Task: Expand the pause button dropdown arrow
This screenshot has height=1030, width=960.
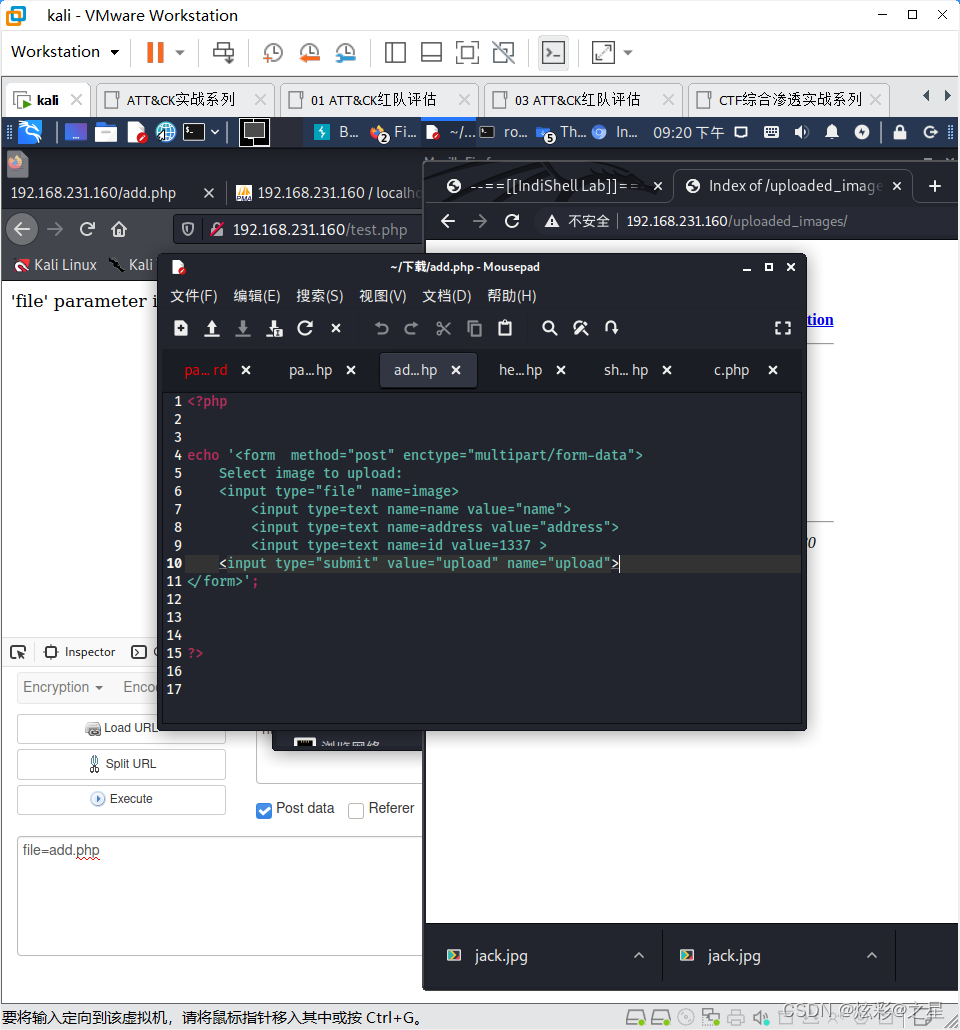Action: tap(179, 53)
